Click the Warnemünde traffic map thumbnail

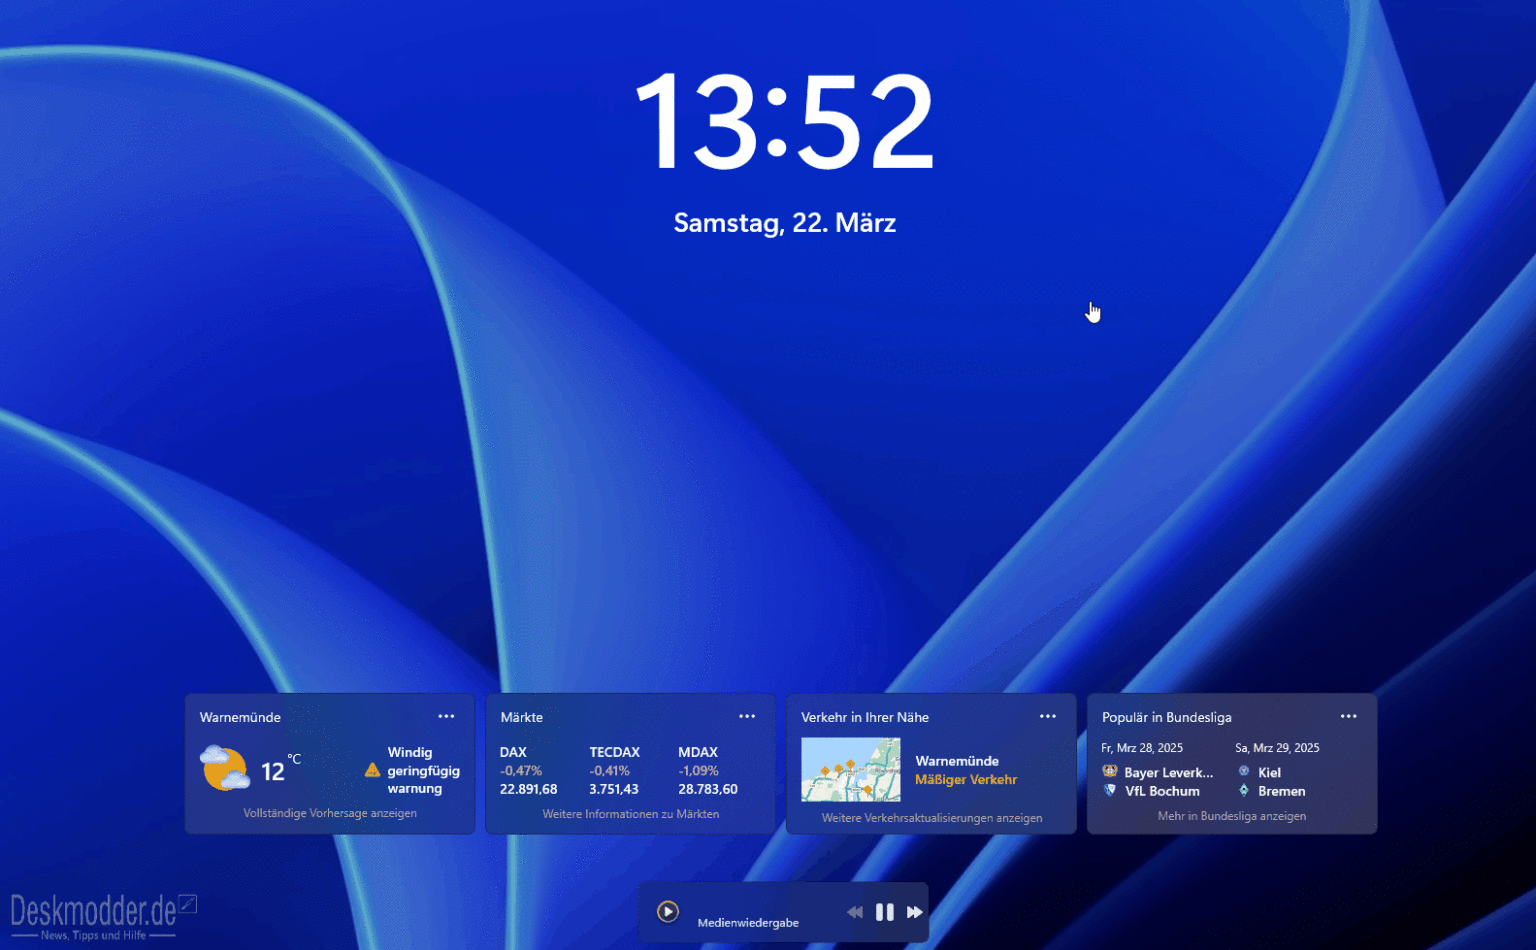point(850,769)
